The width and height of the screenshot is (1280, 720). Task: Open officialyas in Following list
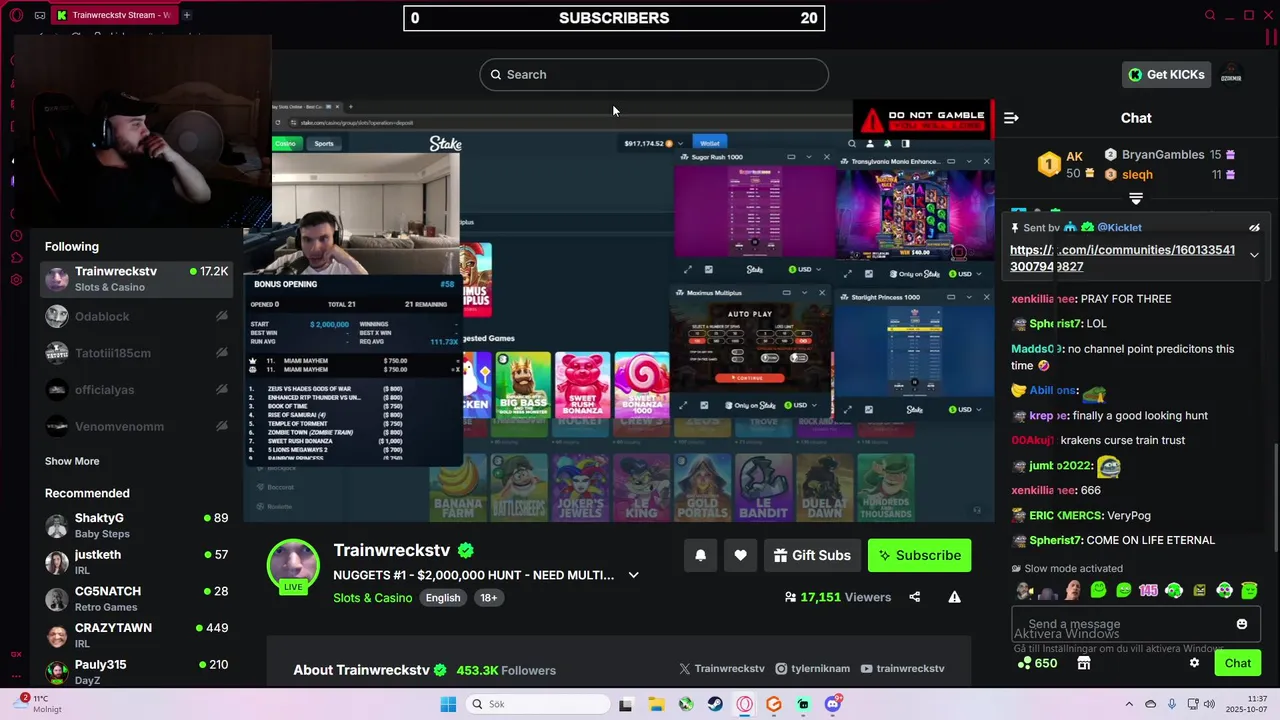coord(138,390)
